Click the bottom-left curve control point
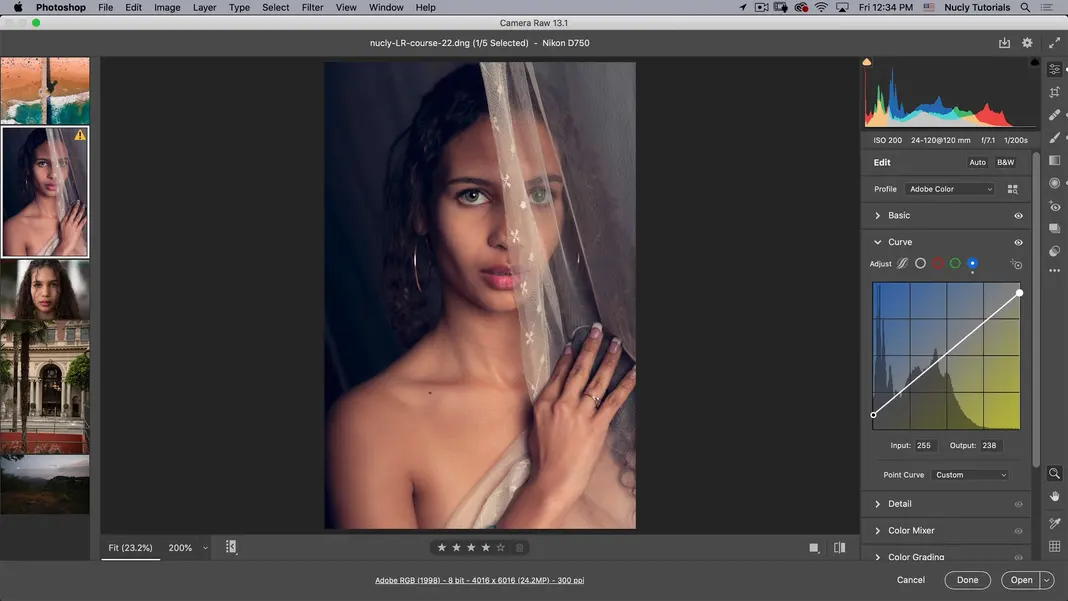The height and width of the screenshot is (601, 1068). coord(873,415)
